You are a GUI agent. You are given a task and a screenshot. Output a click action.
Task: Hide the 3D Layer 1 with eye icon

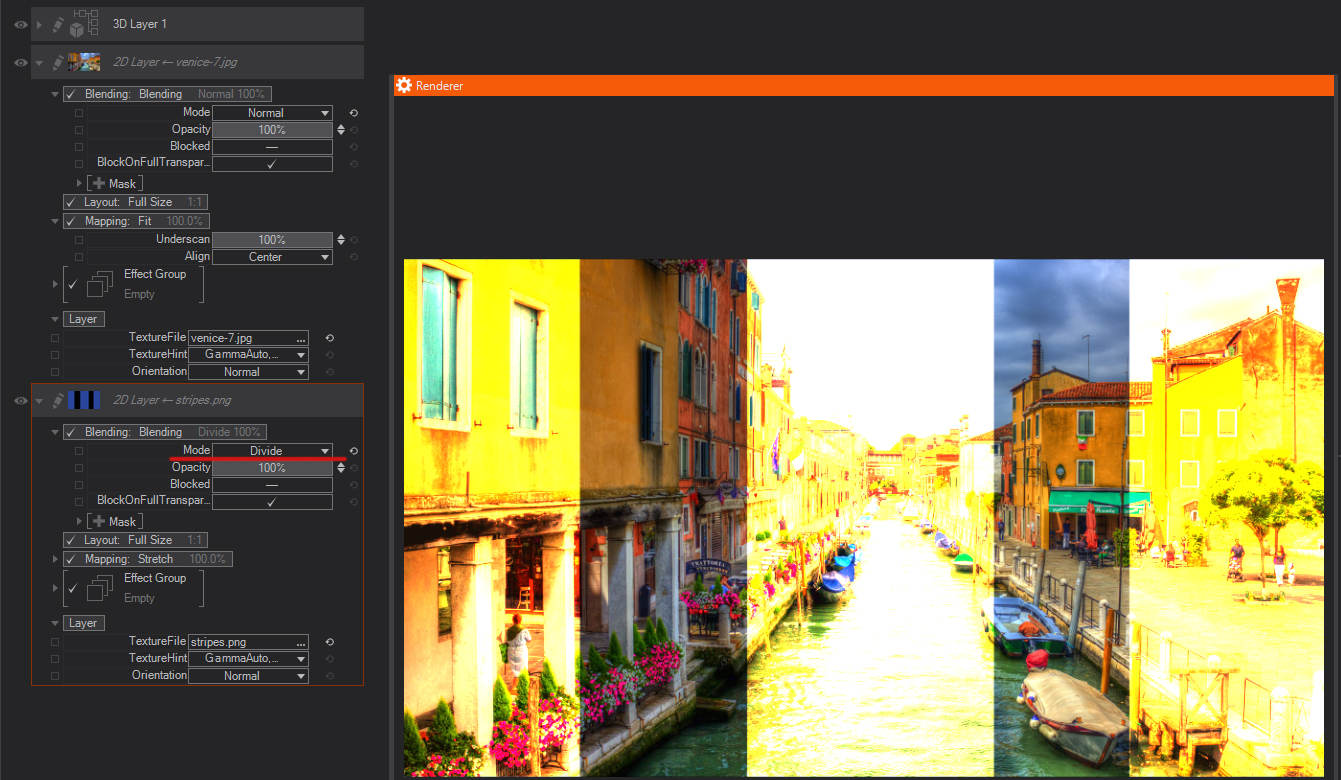click(x=20, y=24)
